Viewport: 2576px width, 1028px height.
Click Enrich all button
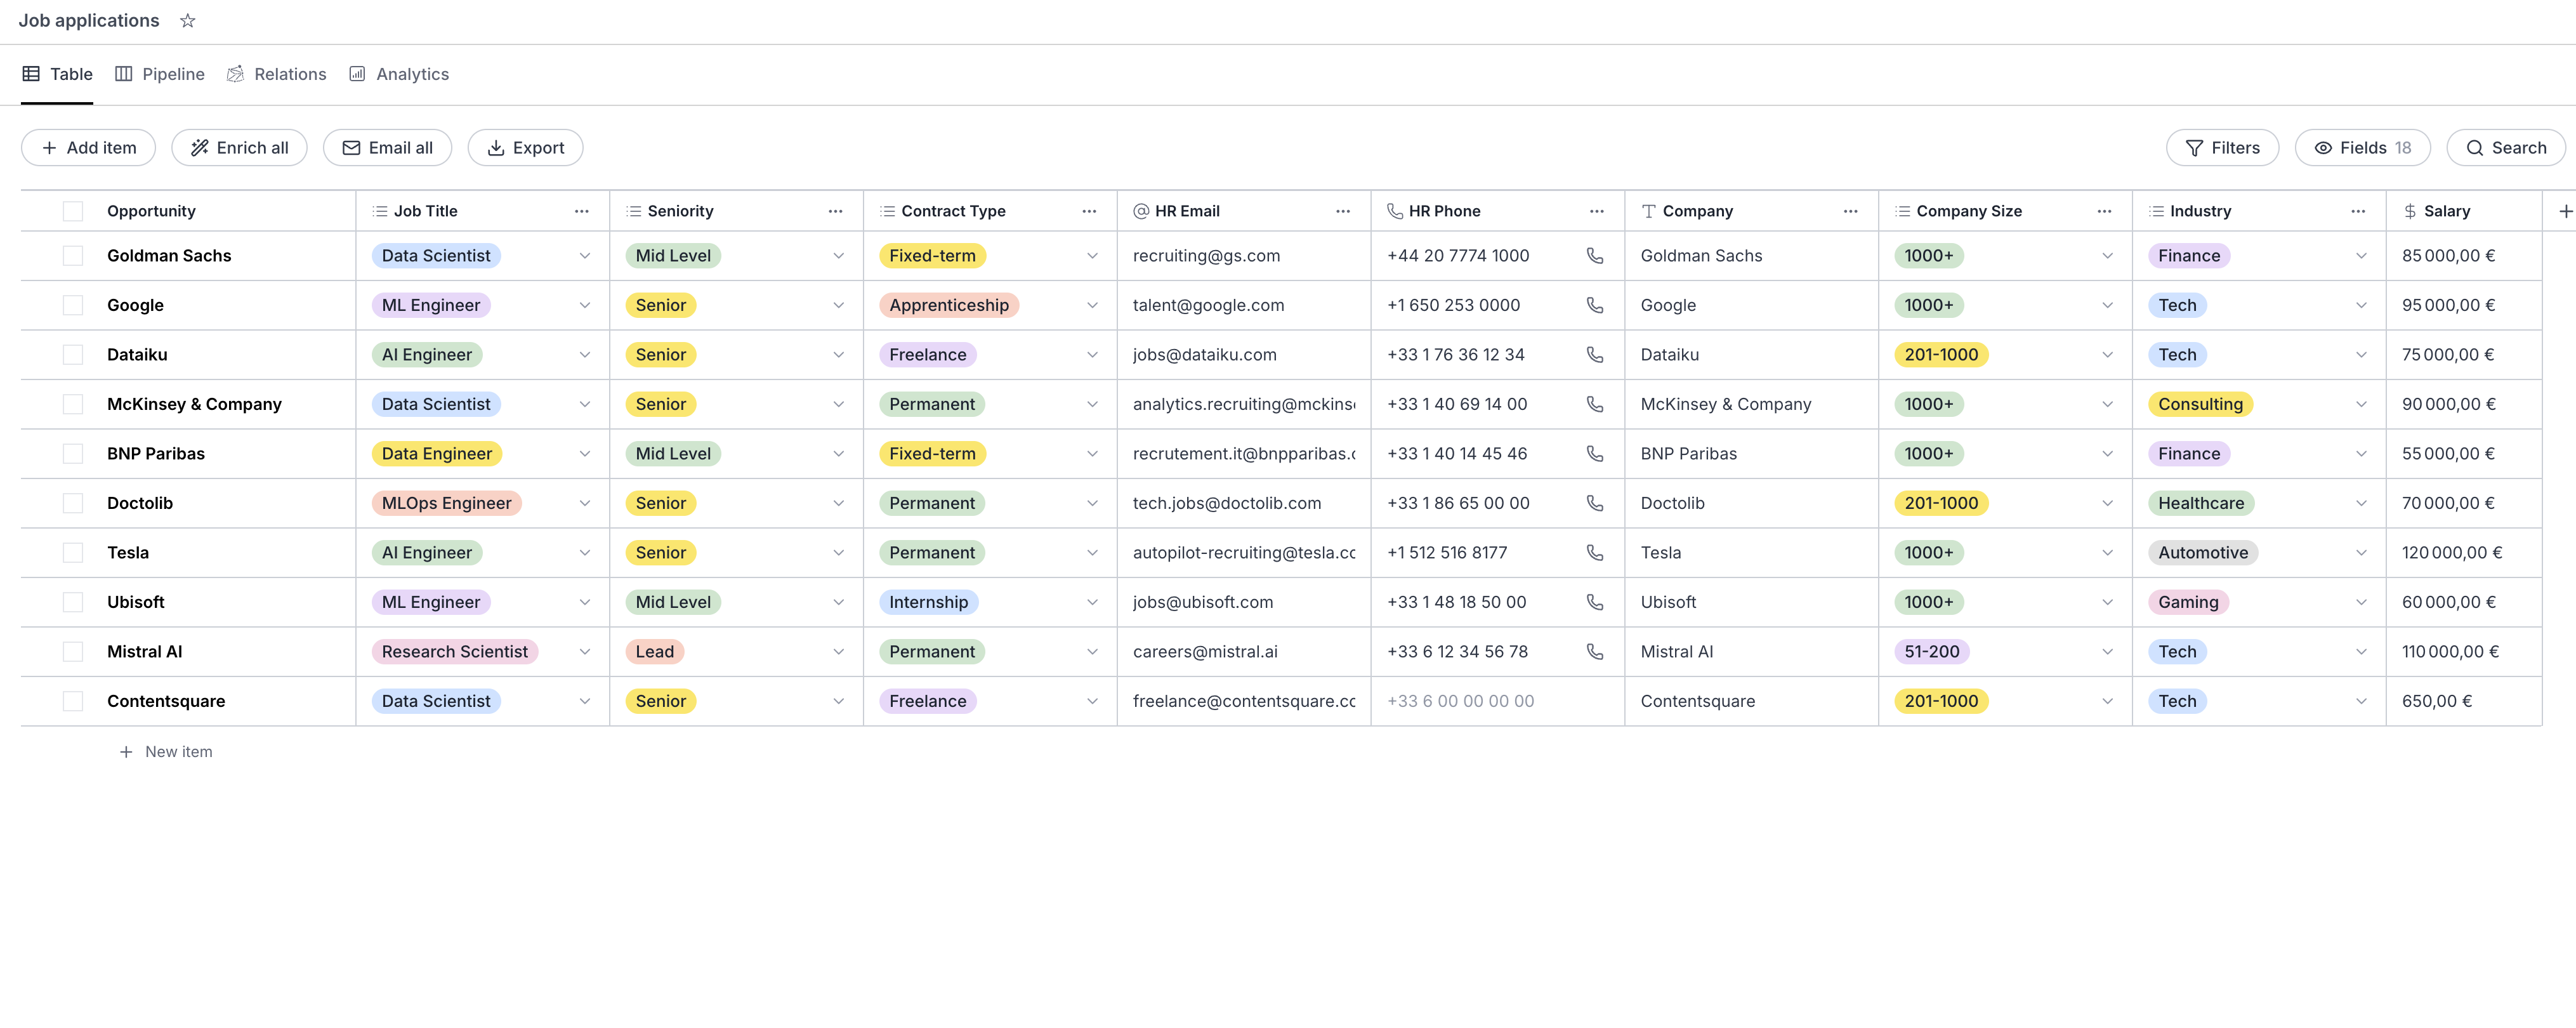tap(239, 148)
